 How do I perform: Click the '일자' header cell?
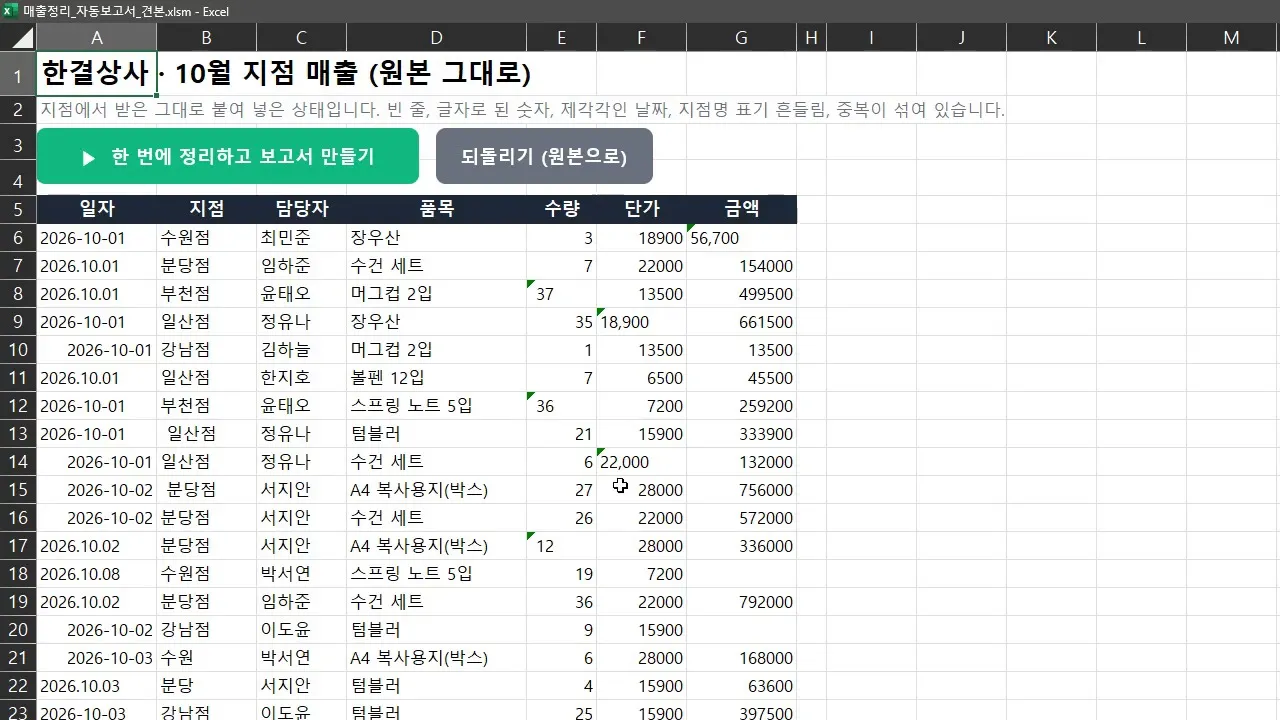[x=97, y=209]
